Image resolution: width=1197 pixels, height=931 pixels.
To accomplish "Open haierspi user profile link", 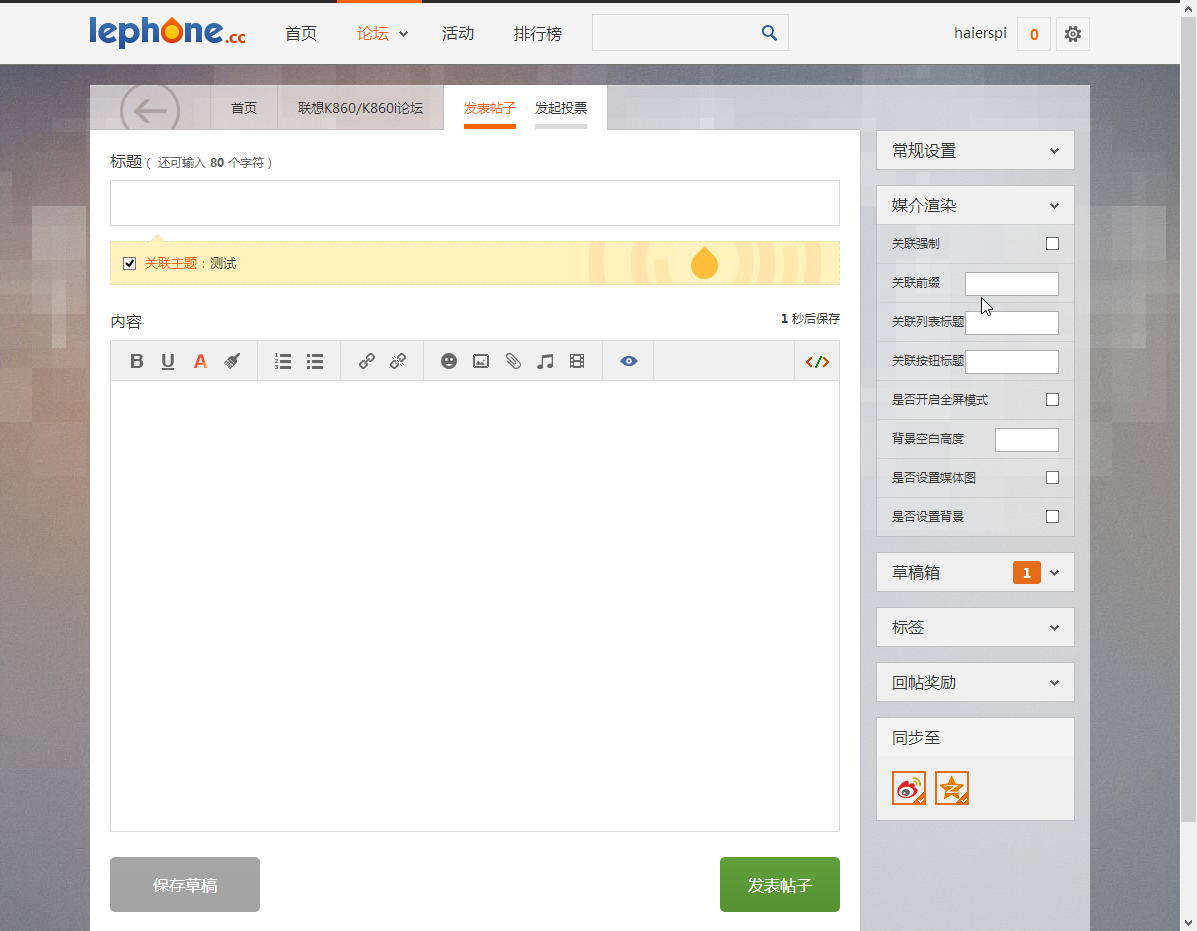I will tap(980, 33).
